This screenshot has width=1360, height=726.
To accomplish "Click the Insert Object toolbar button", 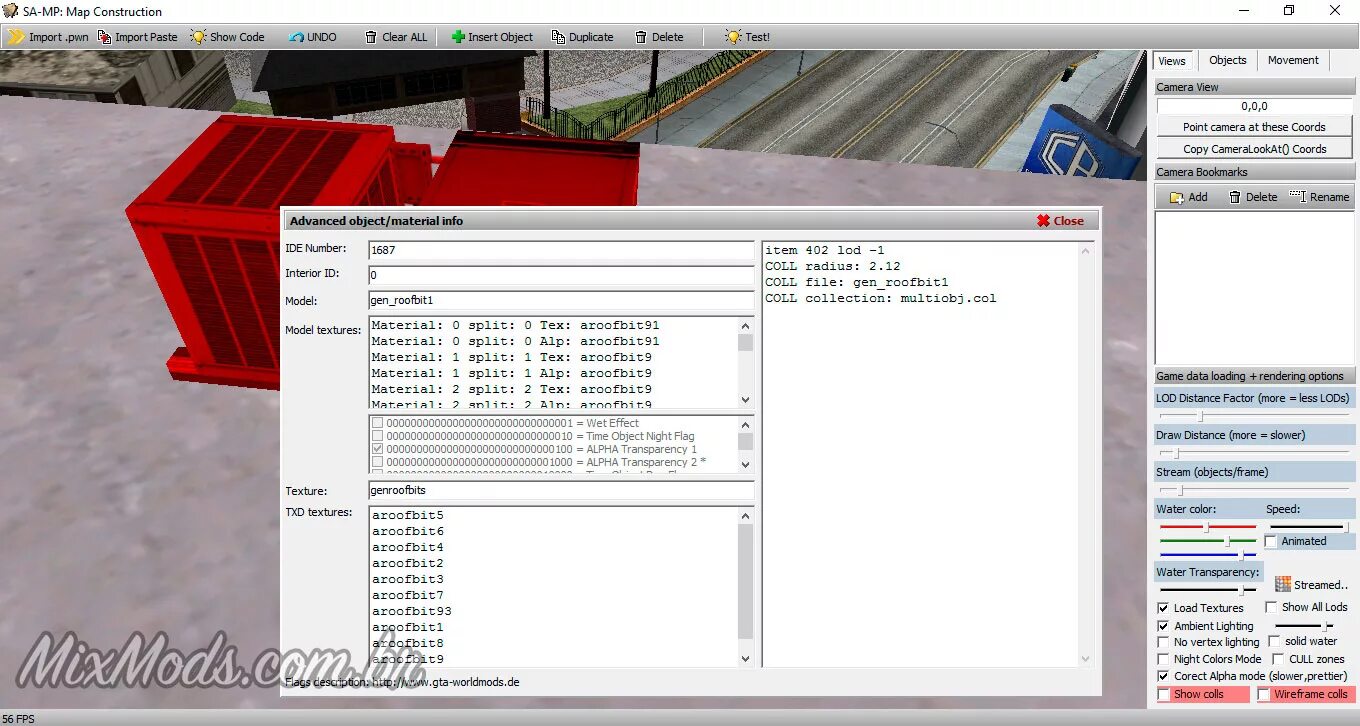I will (492, 37).
